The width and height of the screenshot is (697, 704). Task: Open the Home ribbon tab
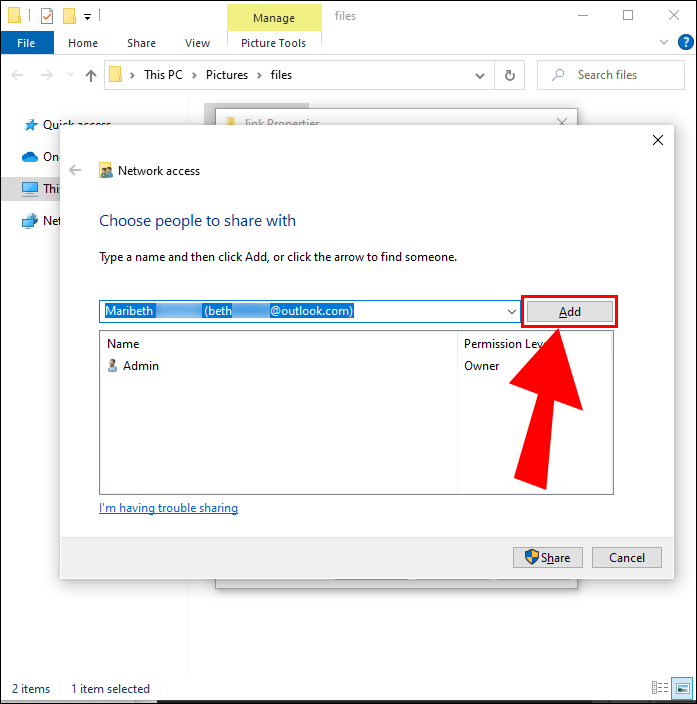click(x=83, y=43)
